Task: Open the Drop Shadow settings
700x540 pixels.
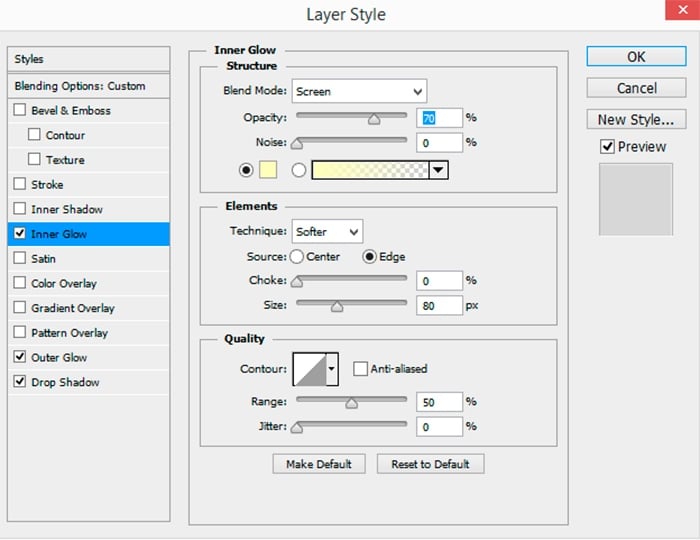Action: 65,382
